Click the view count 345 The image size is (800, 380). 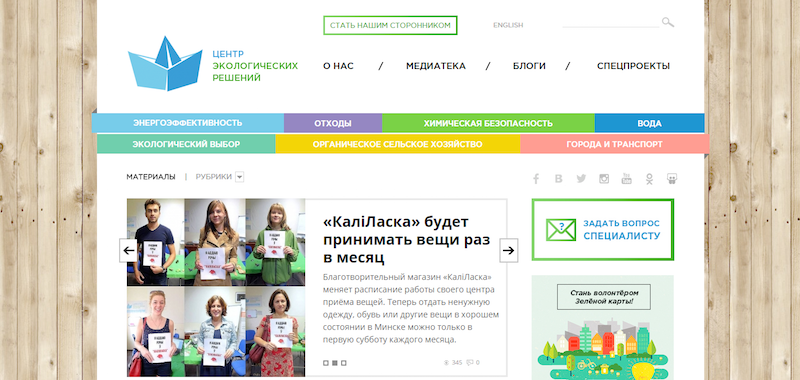click(x=457, y=363)
